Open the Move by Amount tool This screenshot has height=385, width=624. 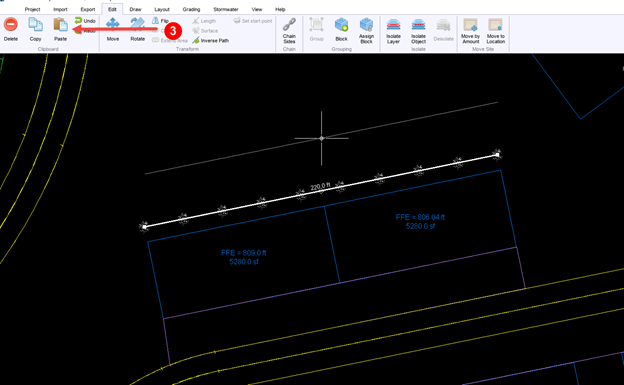click(470, 30)
